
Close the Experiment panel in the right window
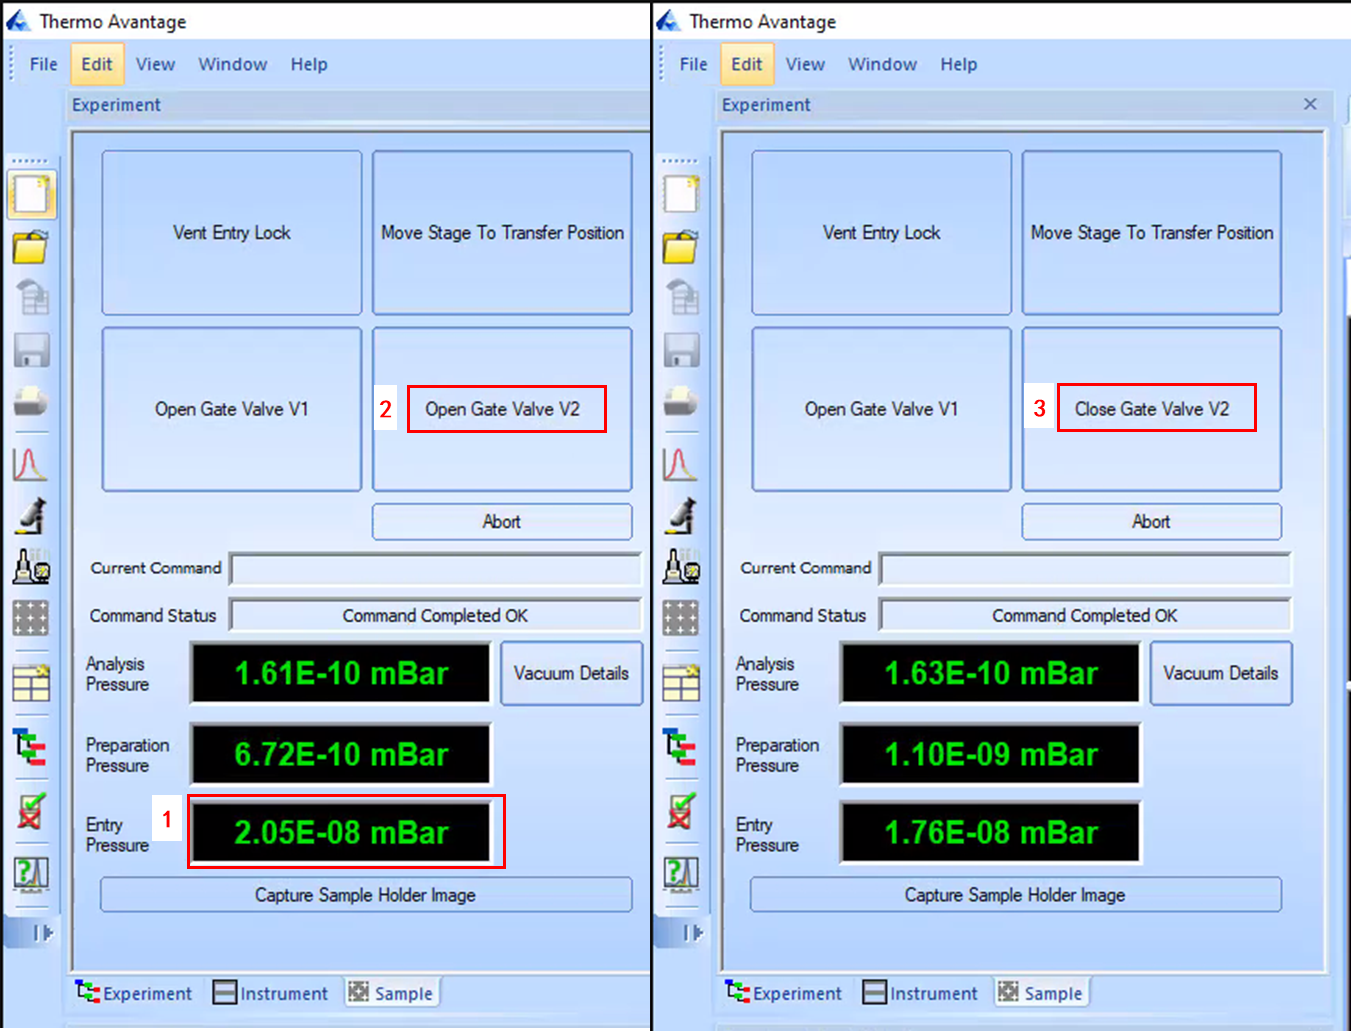point(1310,104)
